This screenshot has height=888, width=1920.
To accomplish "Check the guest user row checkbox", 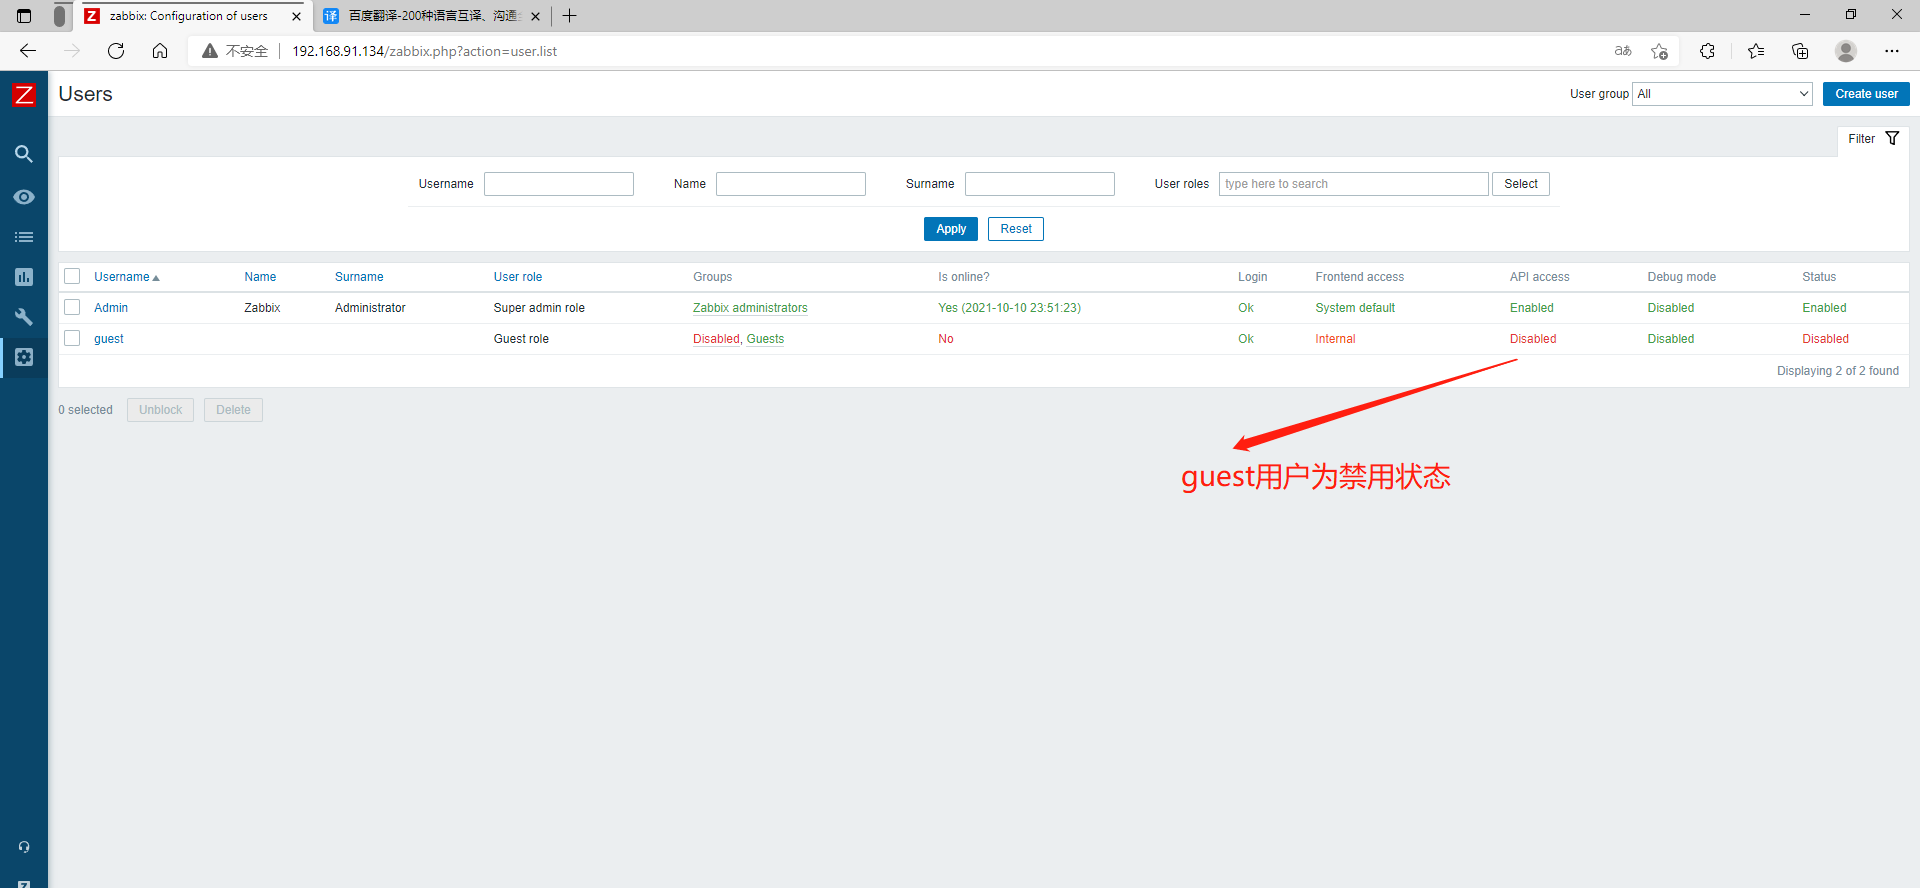I will (72, 338).
